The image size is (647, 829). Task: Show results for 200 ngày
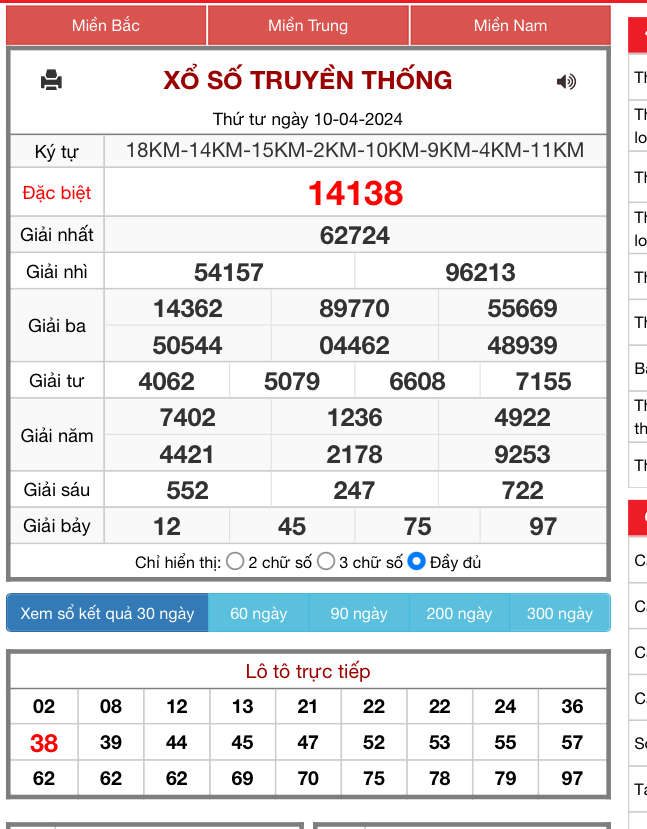(x=459, y=613)
